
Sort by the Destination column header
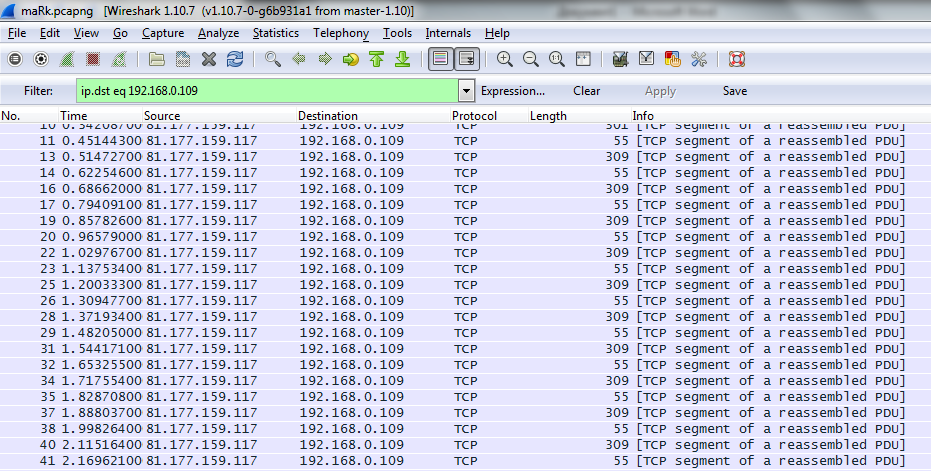tap(373, 116)
